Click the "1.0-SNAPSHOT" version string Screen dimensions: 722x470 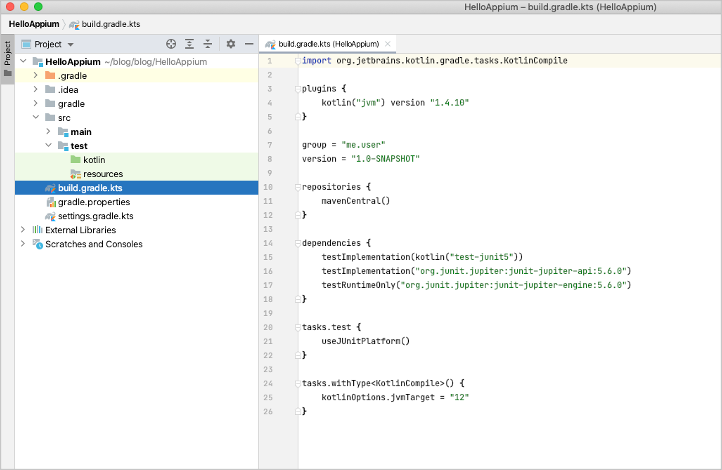385,159
